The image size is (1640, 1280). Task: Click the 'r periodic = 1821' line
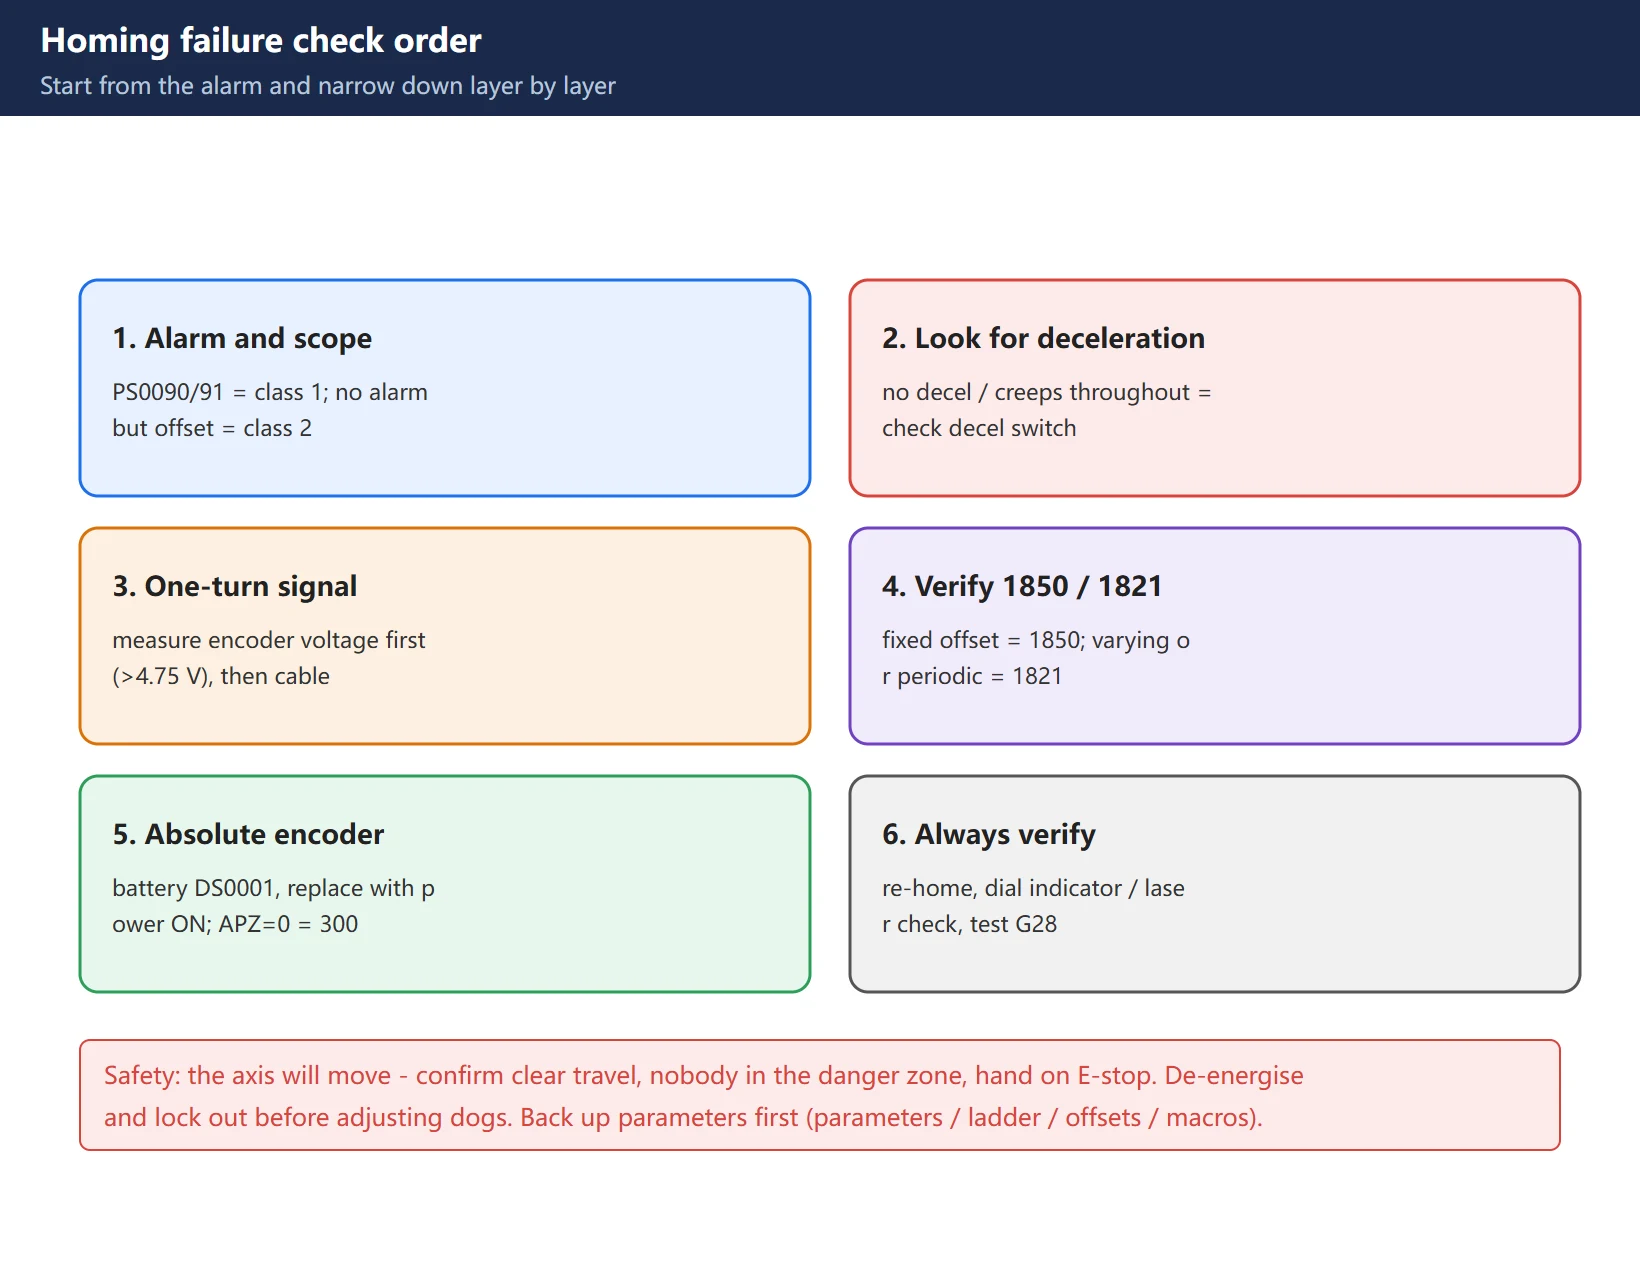pyautogui.click(x=972, y=676)
